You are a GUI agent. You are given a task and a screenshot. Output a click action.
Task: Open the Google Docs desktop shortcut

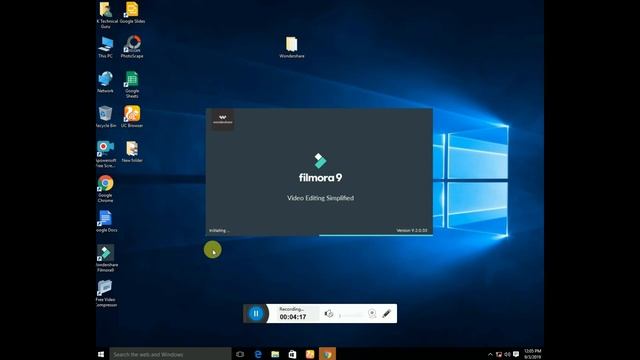106,222
